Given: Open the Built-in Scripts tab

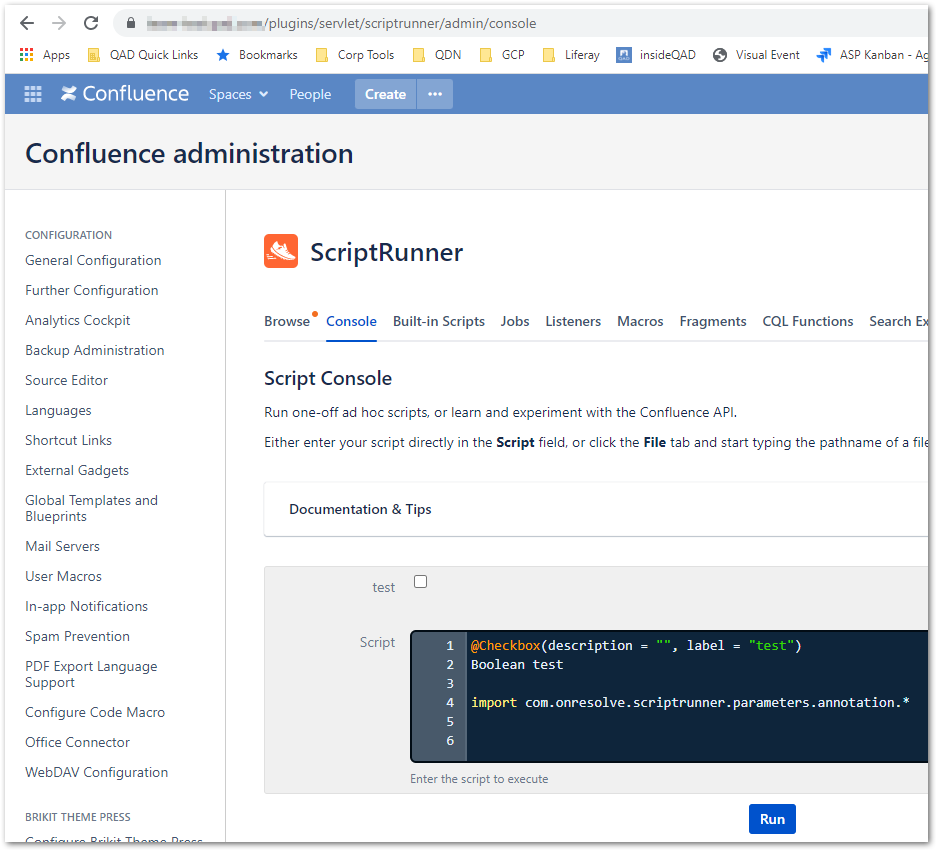Looking at the screenshot, I should [x=439, y=322].
